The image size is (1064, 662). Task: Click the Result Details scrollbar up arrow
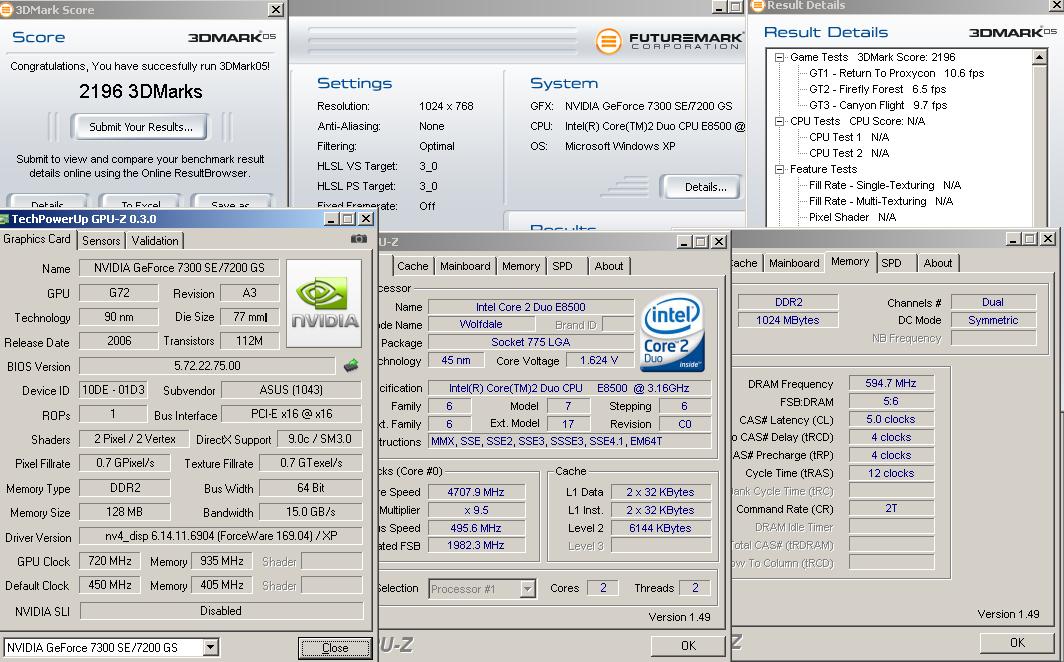pos(1040,58)
